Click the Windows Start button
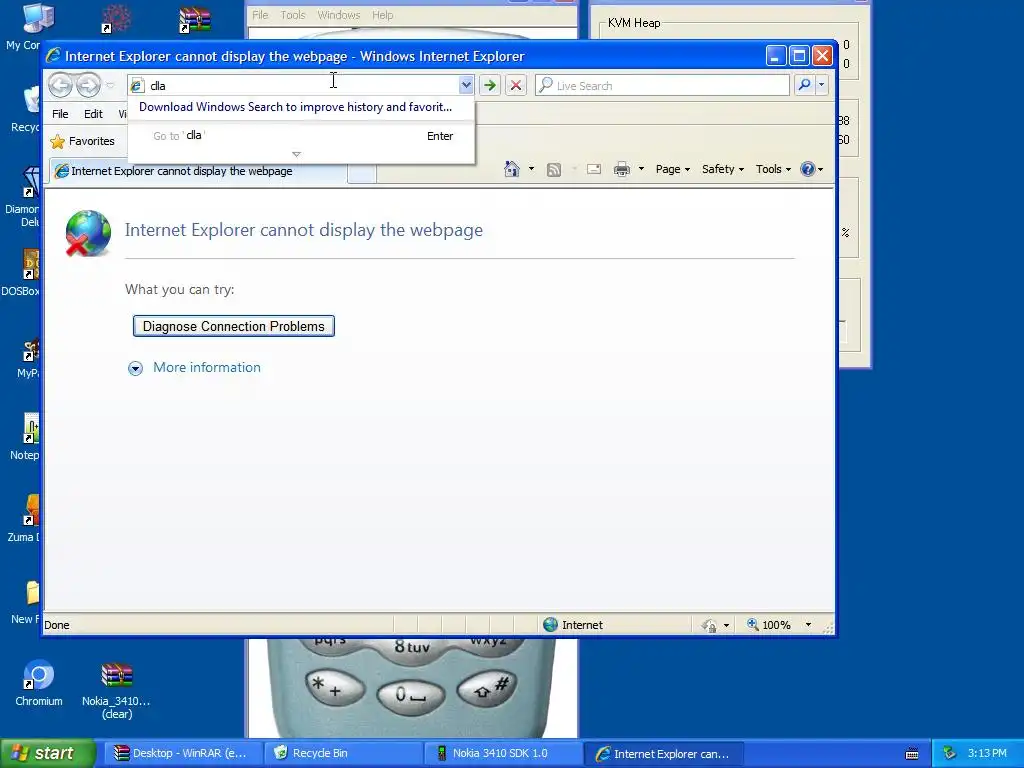1024x768 pixels. coord(47,754)
